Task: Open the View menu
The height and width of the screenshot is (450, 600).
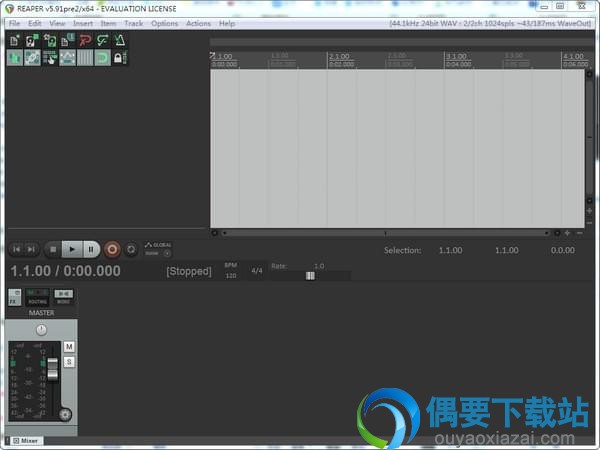Action: pos(57,23)
